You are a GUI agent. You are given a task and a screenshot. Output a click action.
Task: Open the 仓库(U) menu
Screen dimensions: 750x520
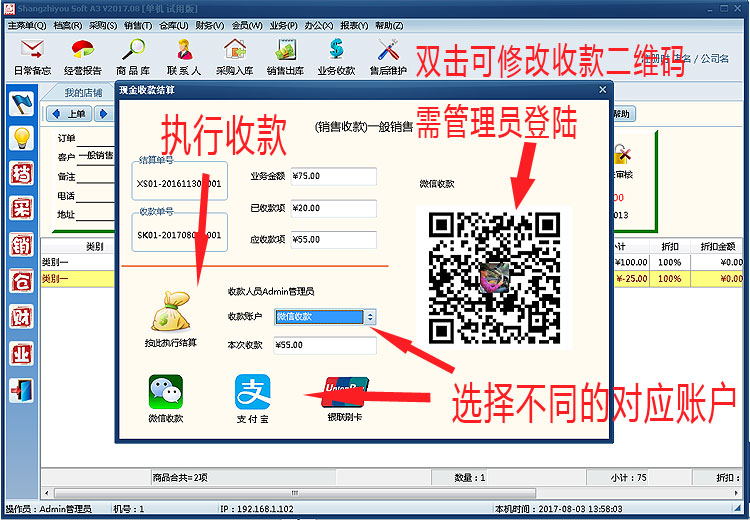click(174, 25)
